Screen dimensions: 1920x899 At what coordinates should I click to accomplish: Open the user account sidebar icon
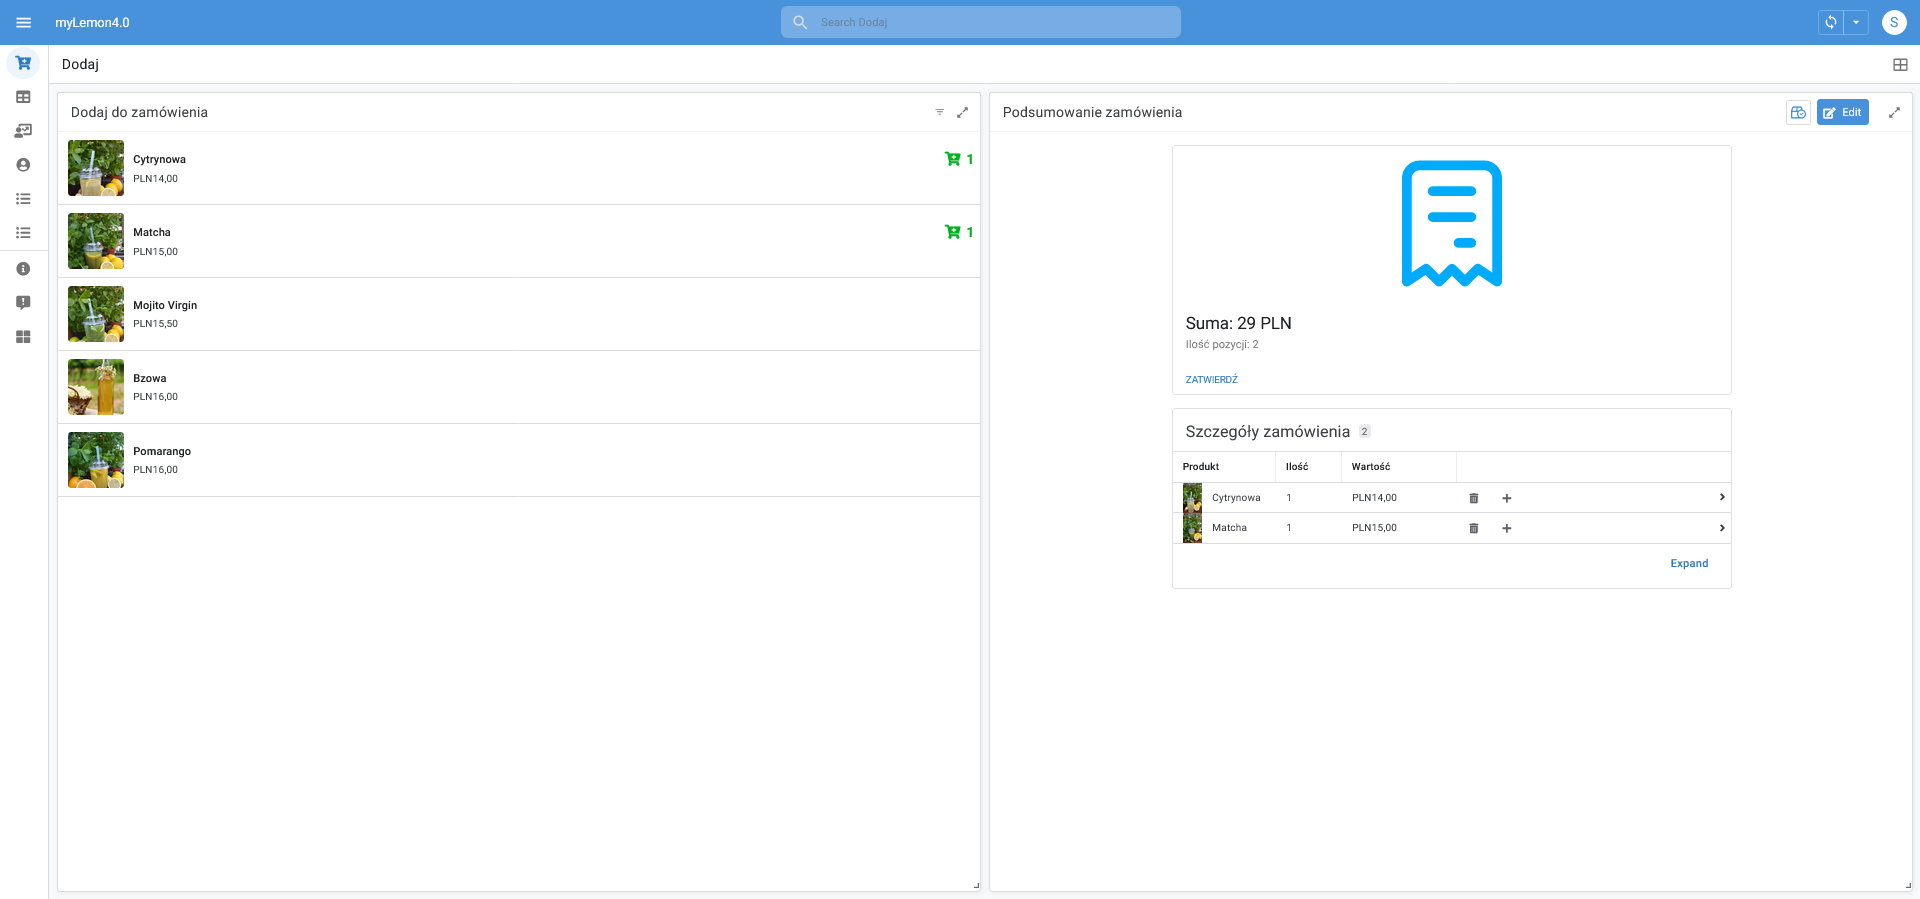(23, 165)
